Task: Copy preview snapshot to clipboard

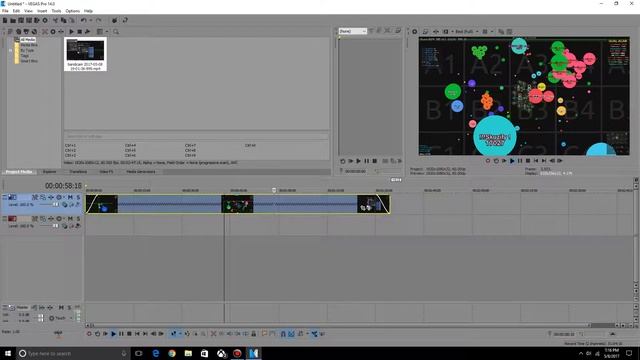Action: 501,31
